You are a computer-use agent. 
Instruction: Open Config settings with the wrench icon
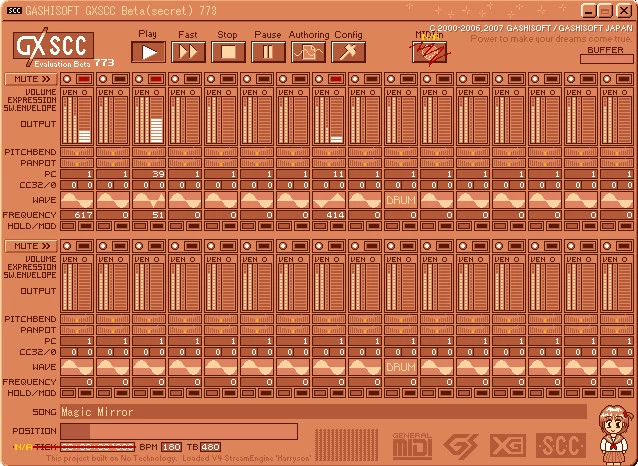click(x=348, y=52)
